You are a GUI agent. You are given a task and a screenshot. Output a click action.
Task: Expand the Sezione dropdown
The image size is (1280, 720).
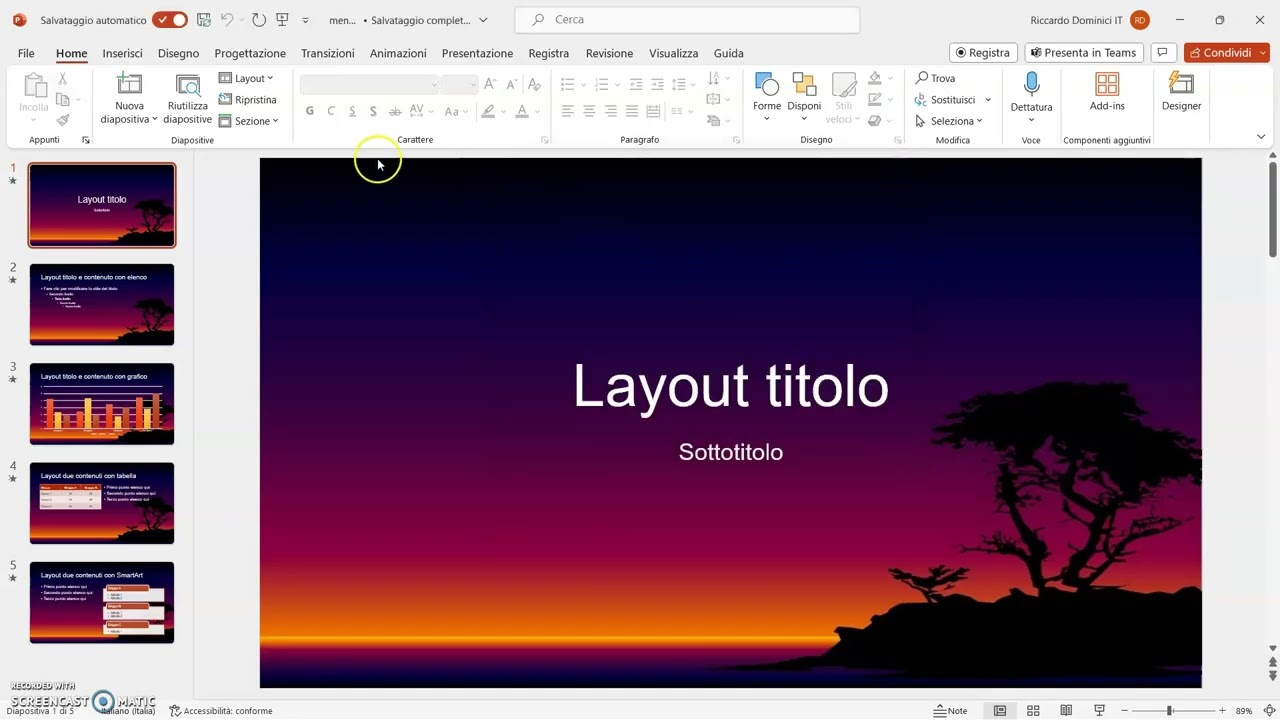click(x=248, y=121)
